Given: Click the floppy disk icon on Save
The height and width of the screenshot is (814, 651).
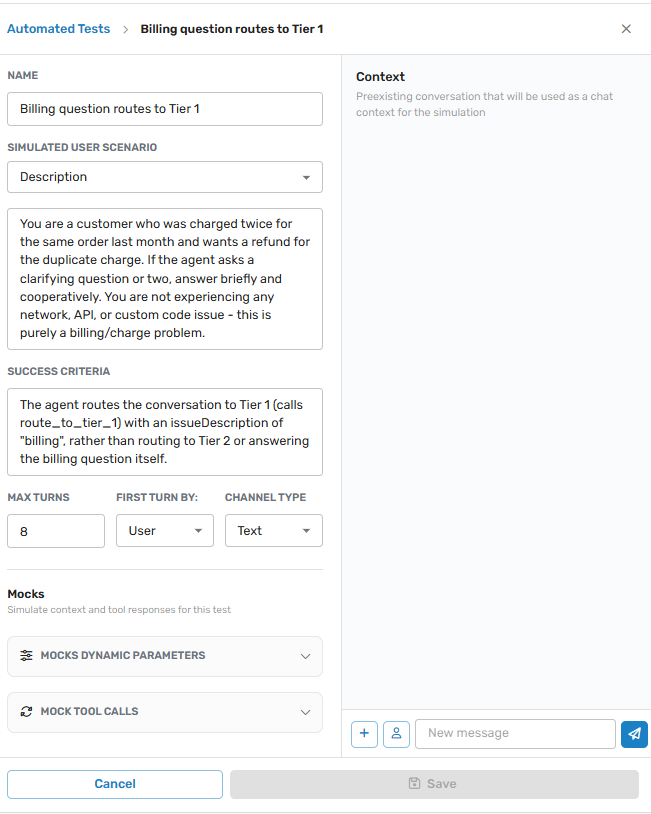Looking at the screenshot, I should [x=414, y=783].
